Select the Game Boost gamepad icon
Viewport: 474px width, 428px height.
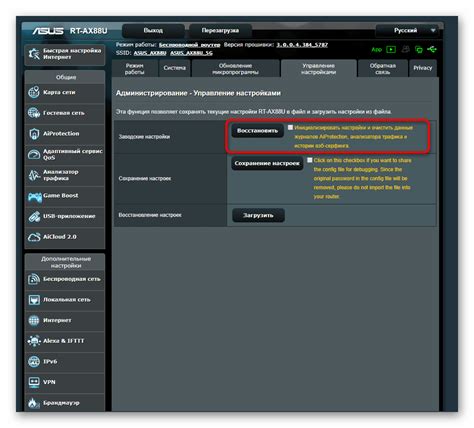pos(35,197)
